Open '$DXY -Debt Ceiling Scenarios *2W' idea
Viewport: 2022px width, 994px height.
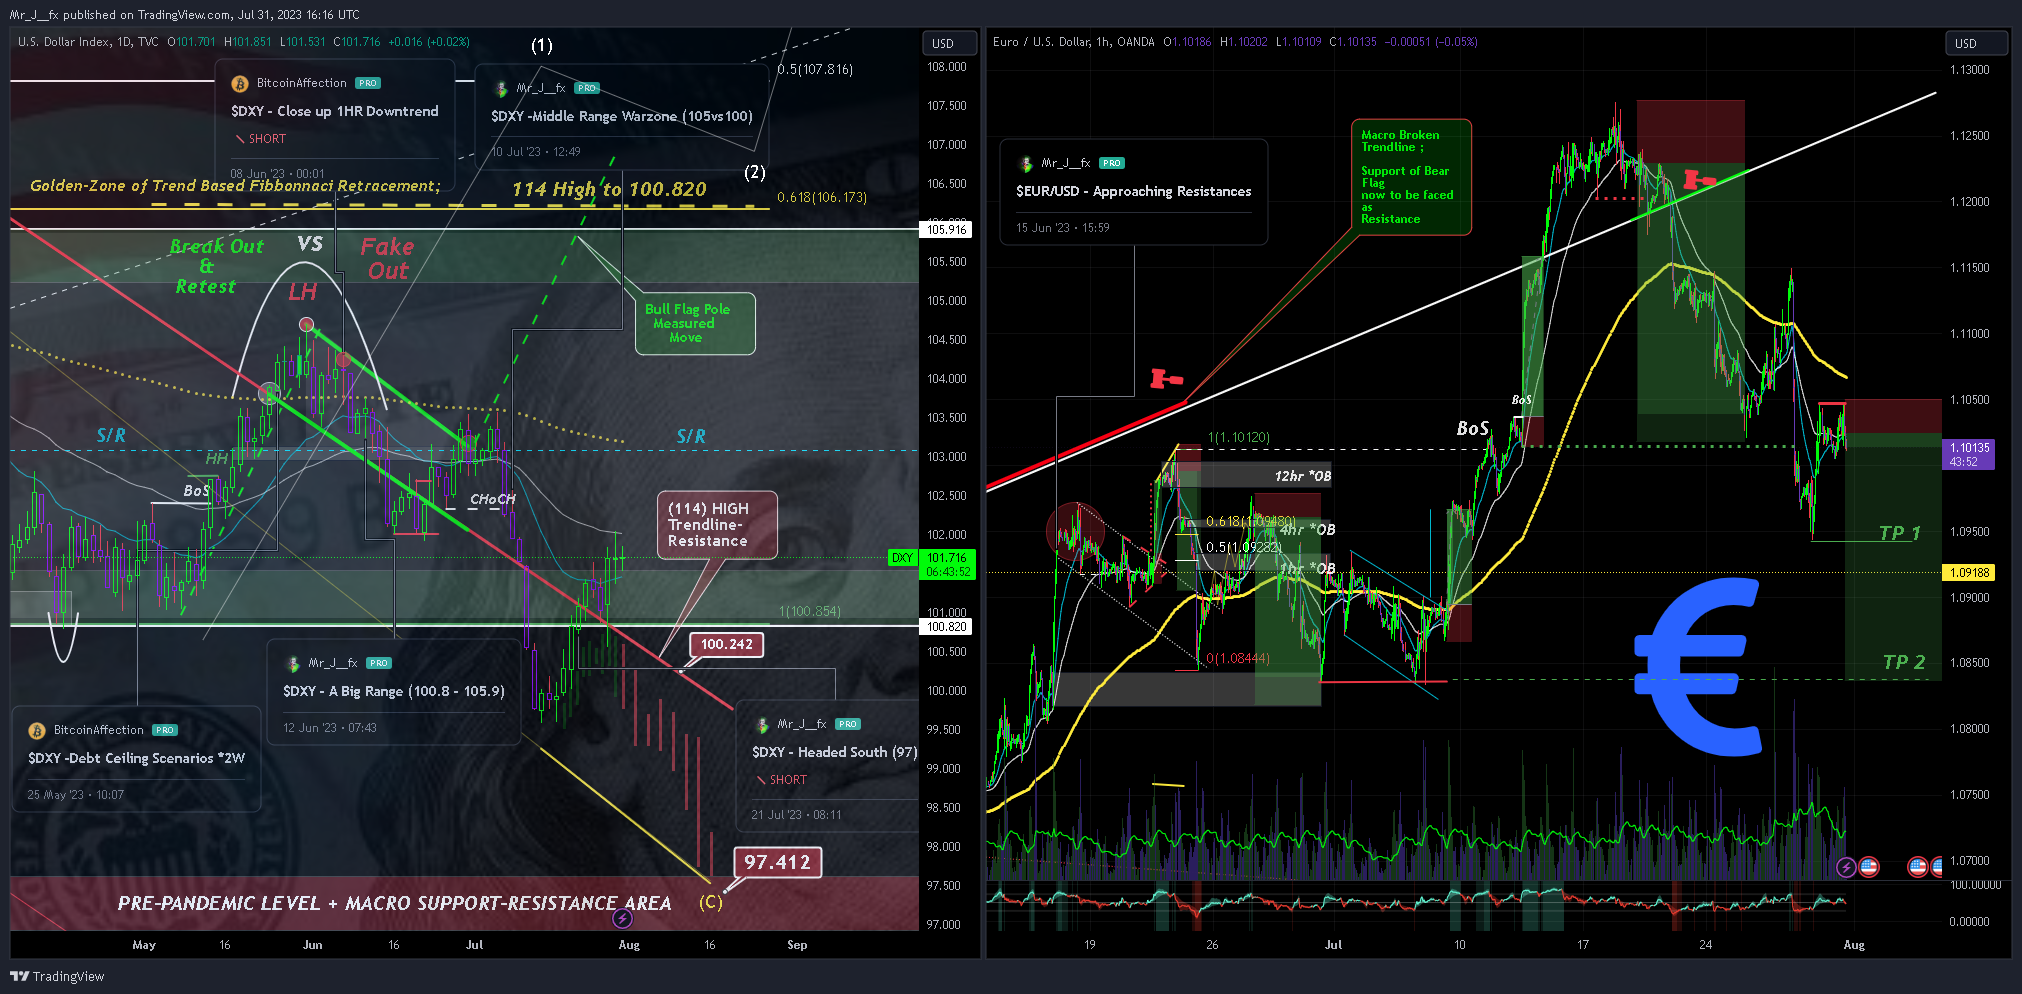click(x=137, y=758)
